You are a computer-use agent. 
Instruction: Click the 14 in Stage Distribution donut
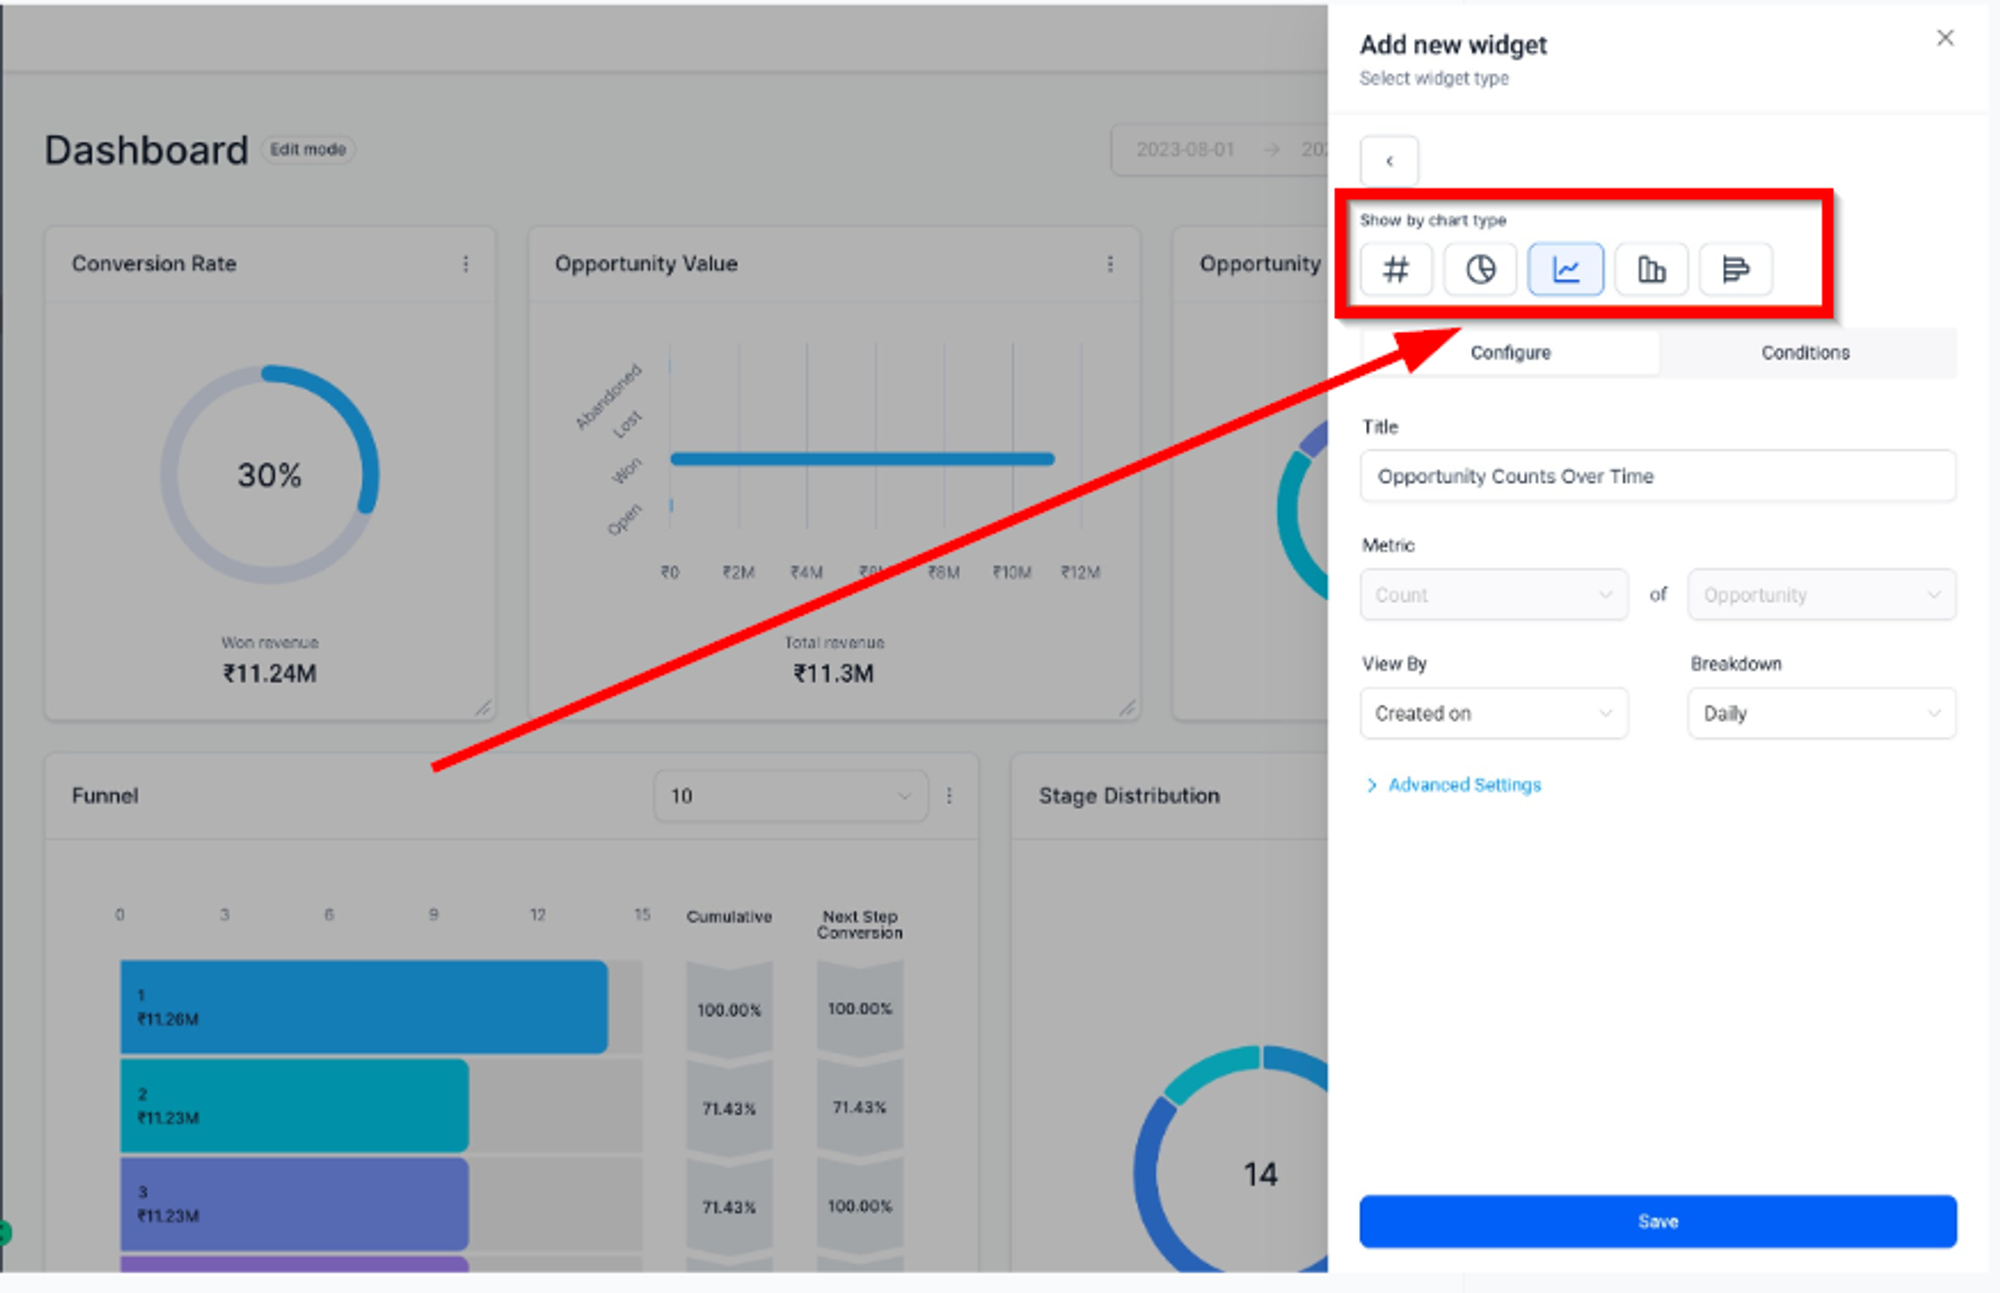point(1260,1174)
